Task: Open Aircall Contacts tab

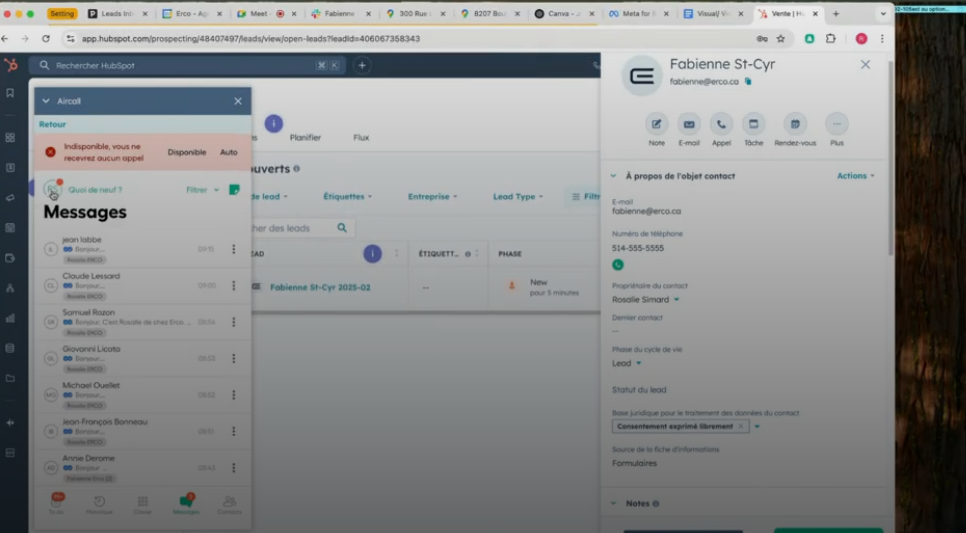Action: [229, 505]
